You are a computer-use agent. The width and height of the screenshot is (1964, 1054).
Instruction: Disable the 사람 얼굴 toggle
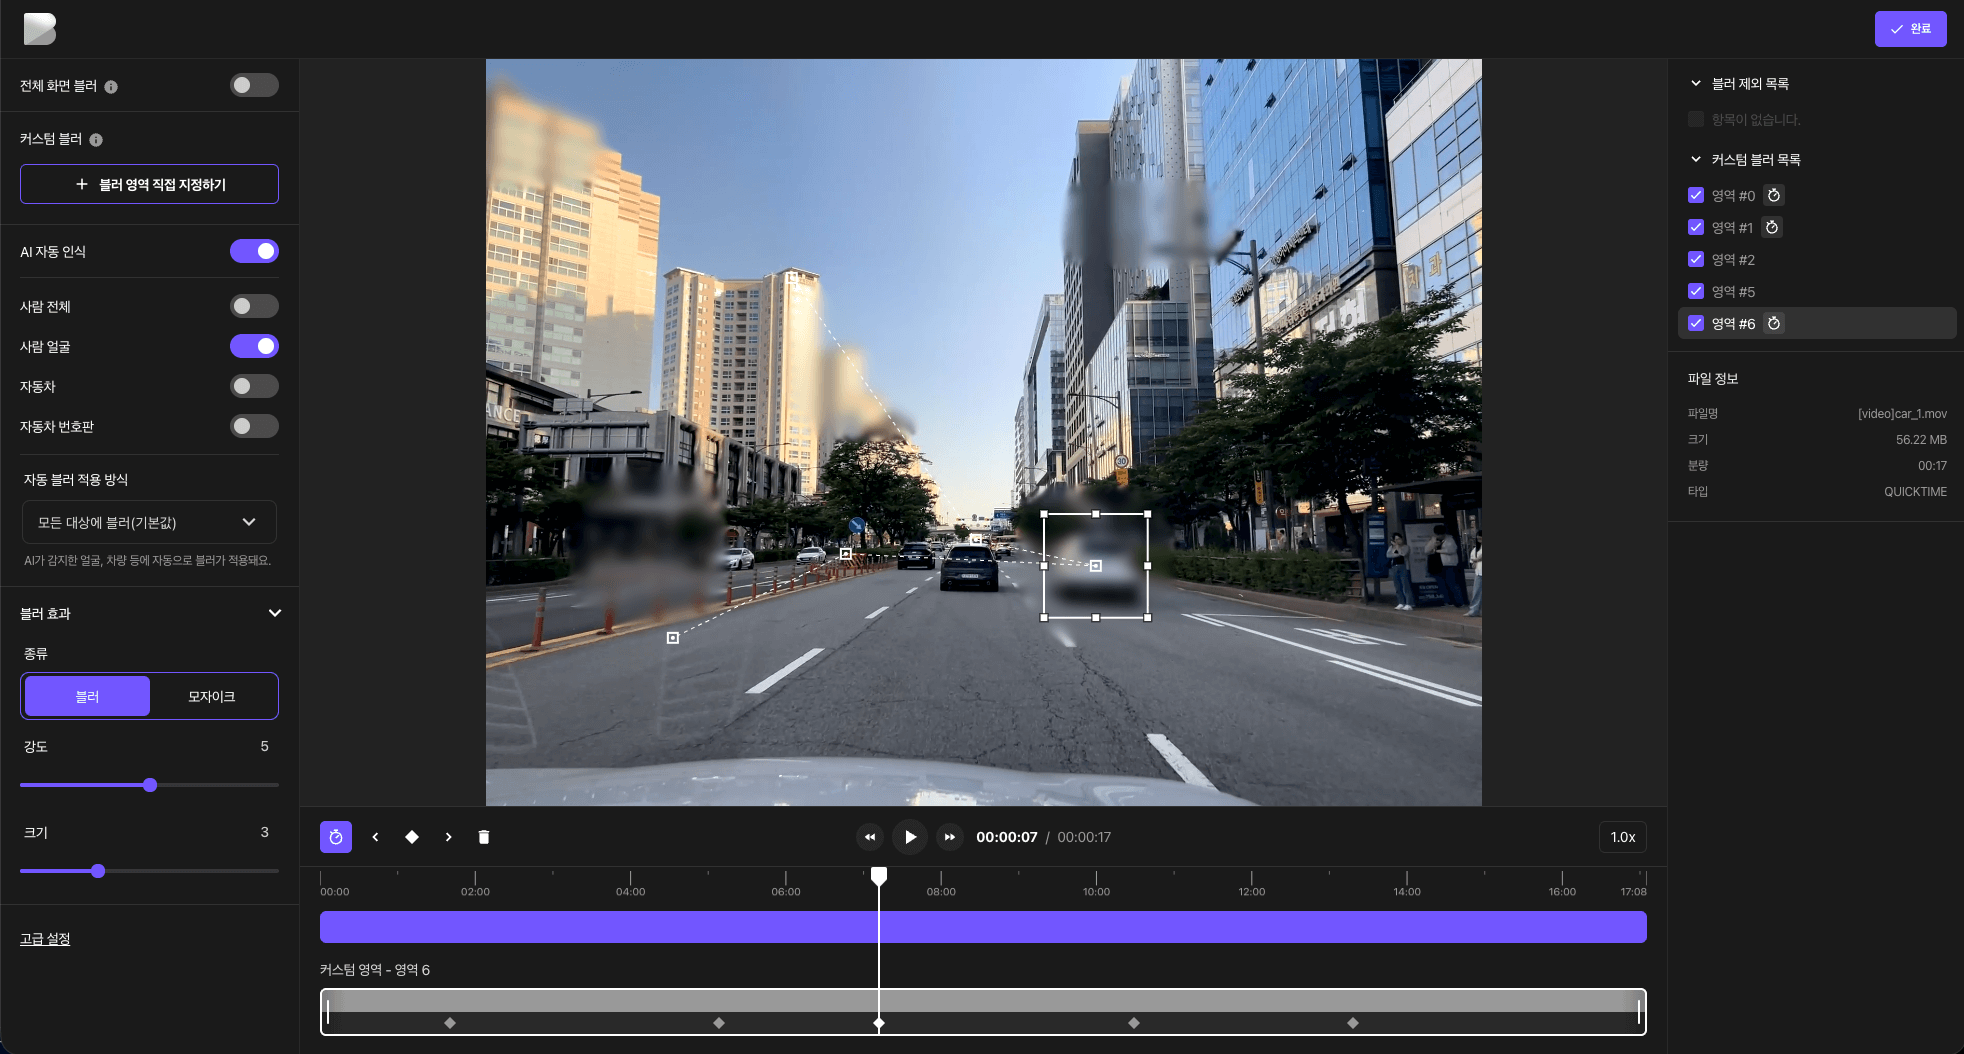pyautogui.click(x=254, y=347)
